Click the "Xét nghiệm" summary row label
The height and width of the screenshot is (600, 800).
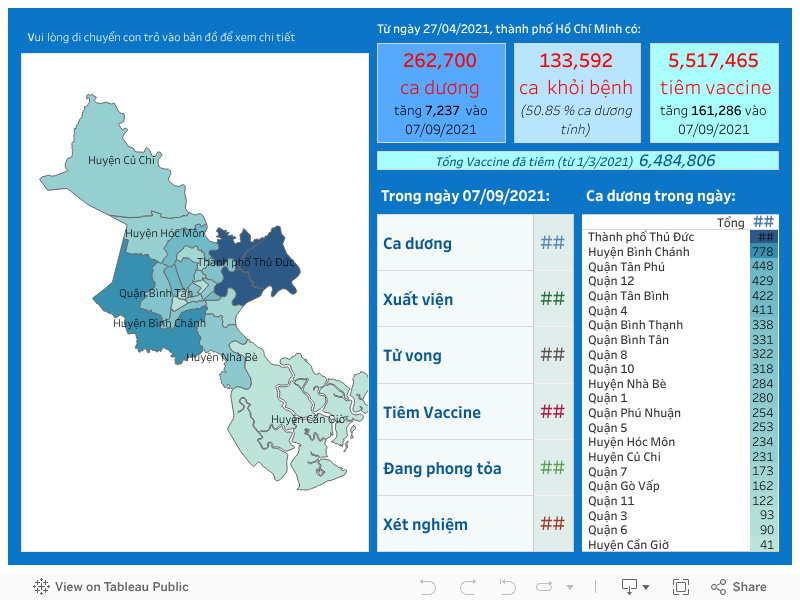coord(425,524)
